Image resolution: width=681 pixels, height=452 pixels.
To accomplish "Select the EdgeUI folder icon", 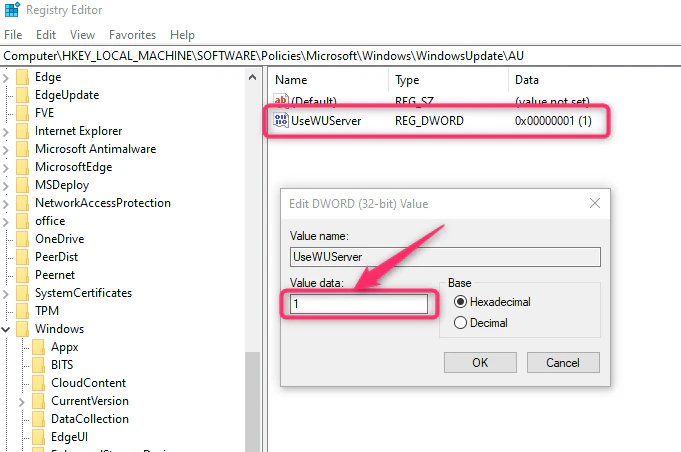I will coord(38,437).
